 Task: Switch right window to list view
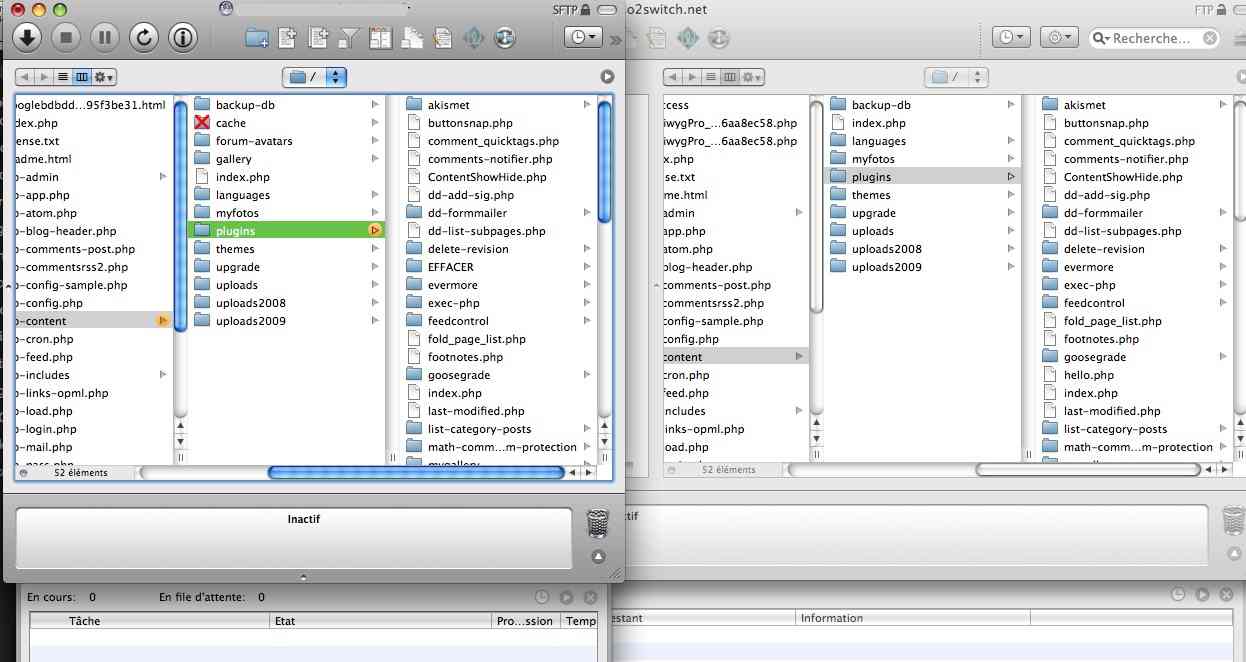(711, 77)
